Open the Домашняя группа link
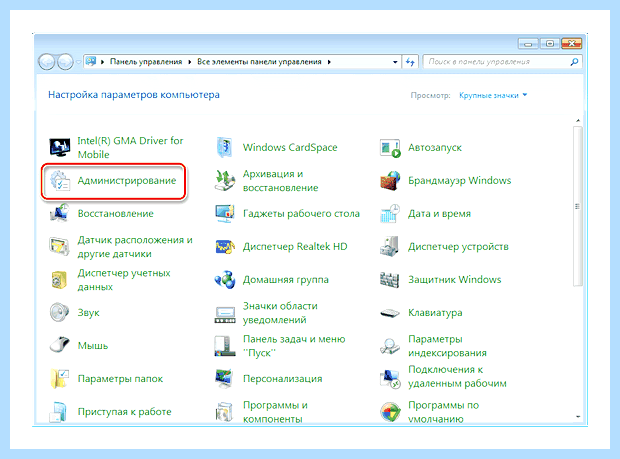The height and width of the screenshot is (459, 620). (x=285, y=280)
